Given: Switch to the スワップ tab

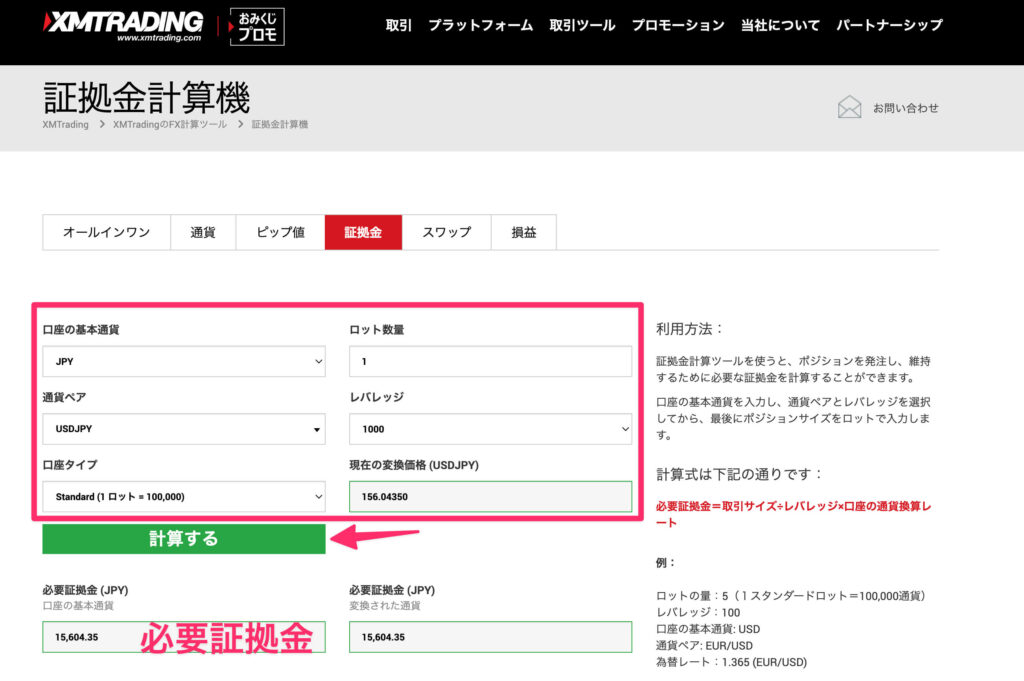Looking at the screenshot, I should pos(446,231).
